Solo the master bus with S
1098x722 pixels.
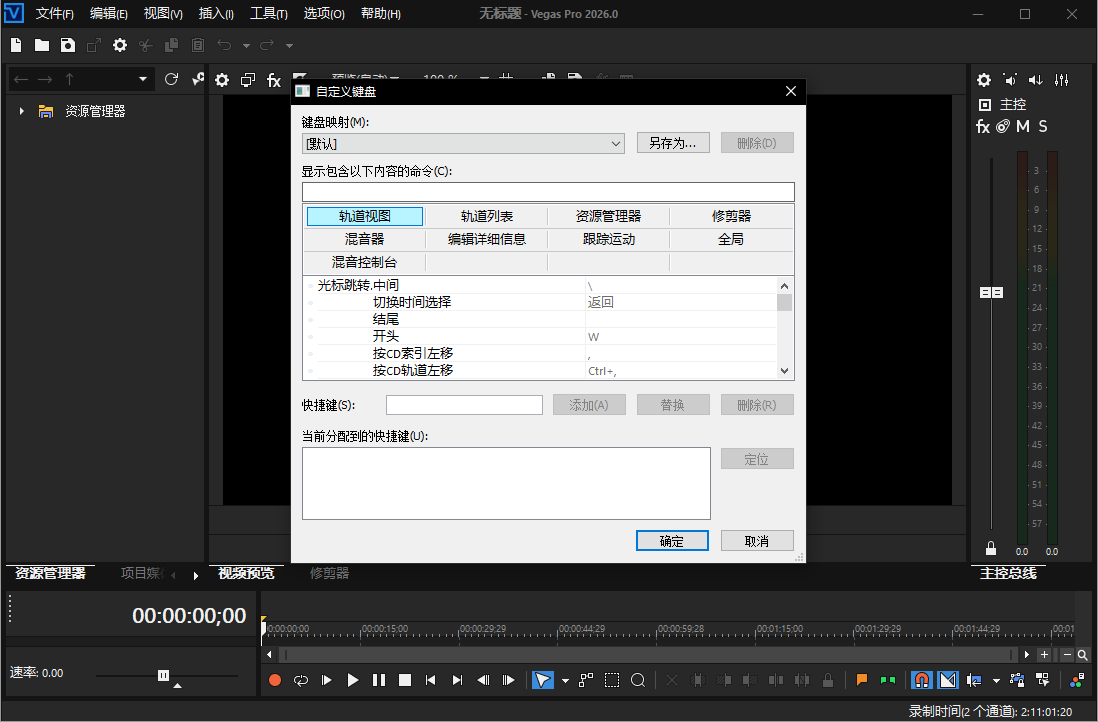1043,127
